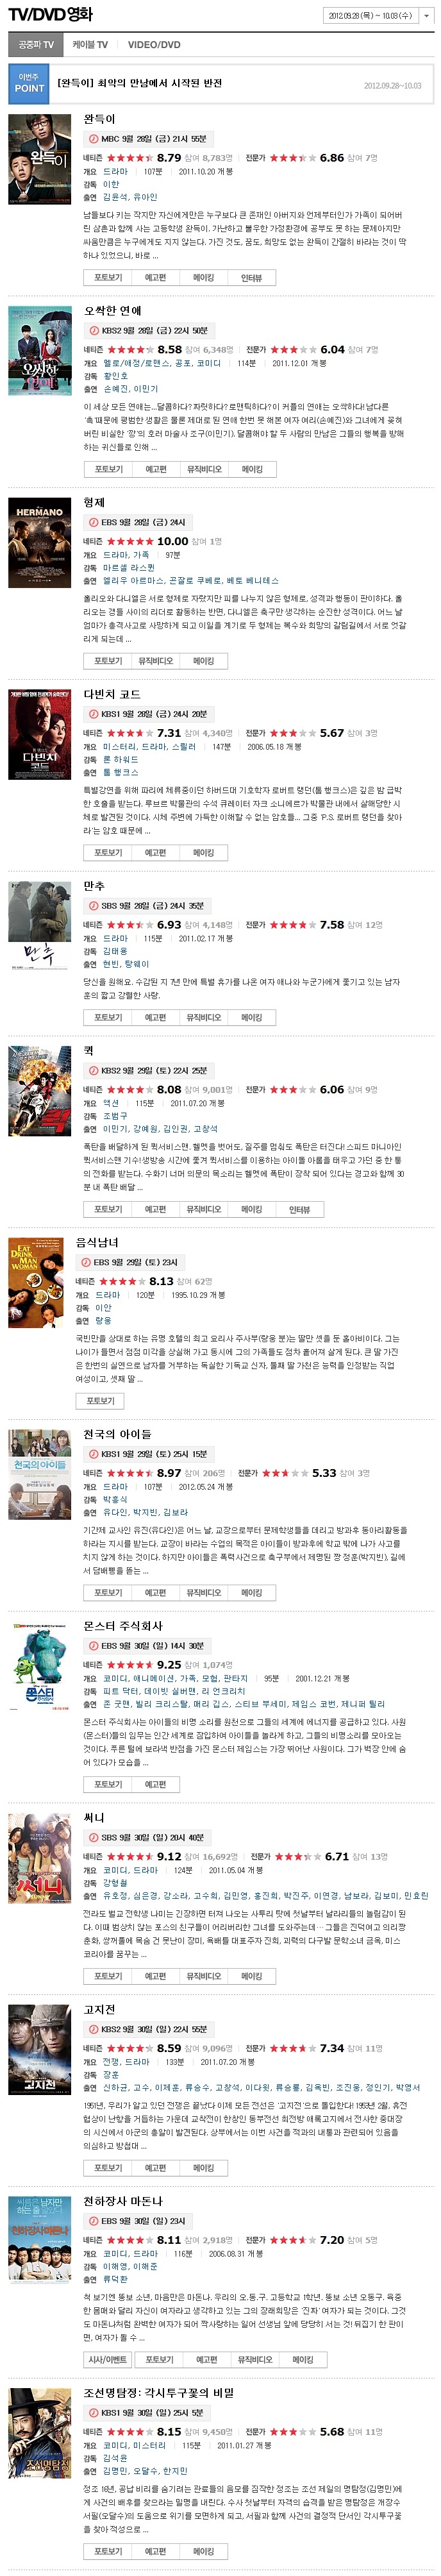Select the 공중파 TV tab
This screenshot has width=441, height=2576.
coord(36,45)
